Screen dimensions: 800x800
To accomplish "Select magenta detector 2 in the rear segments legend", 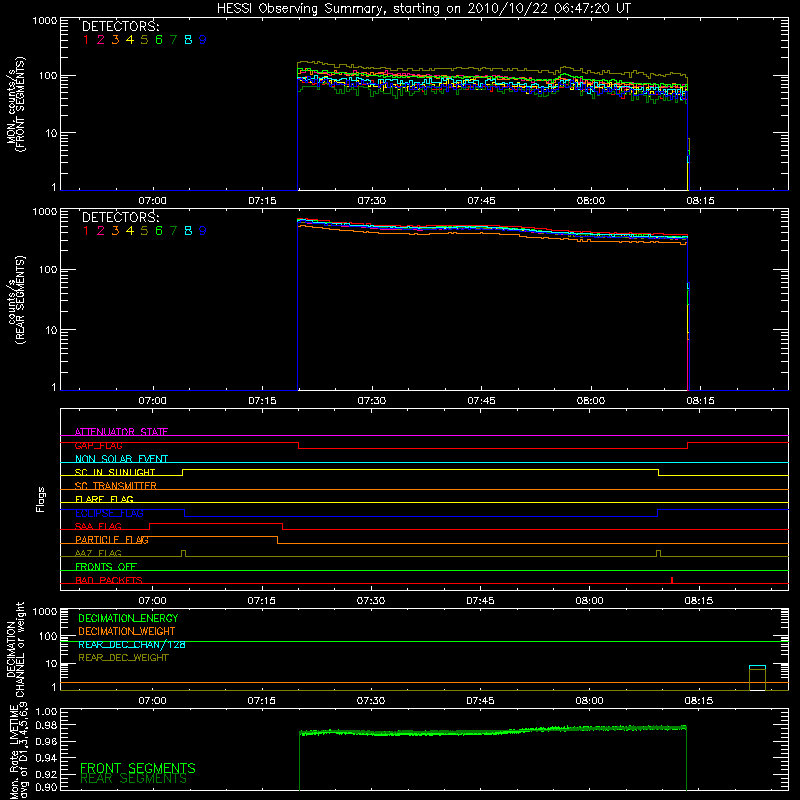I will 101,231.
